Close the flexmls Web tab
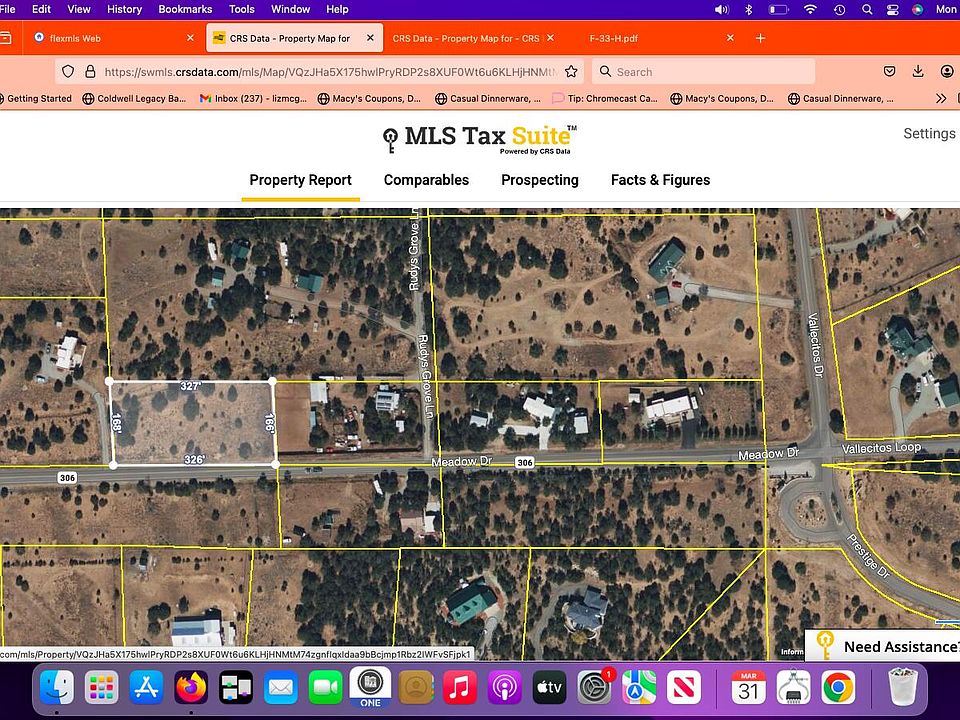Viewport: 960px width, 720px height. [190, 38]
